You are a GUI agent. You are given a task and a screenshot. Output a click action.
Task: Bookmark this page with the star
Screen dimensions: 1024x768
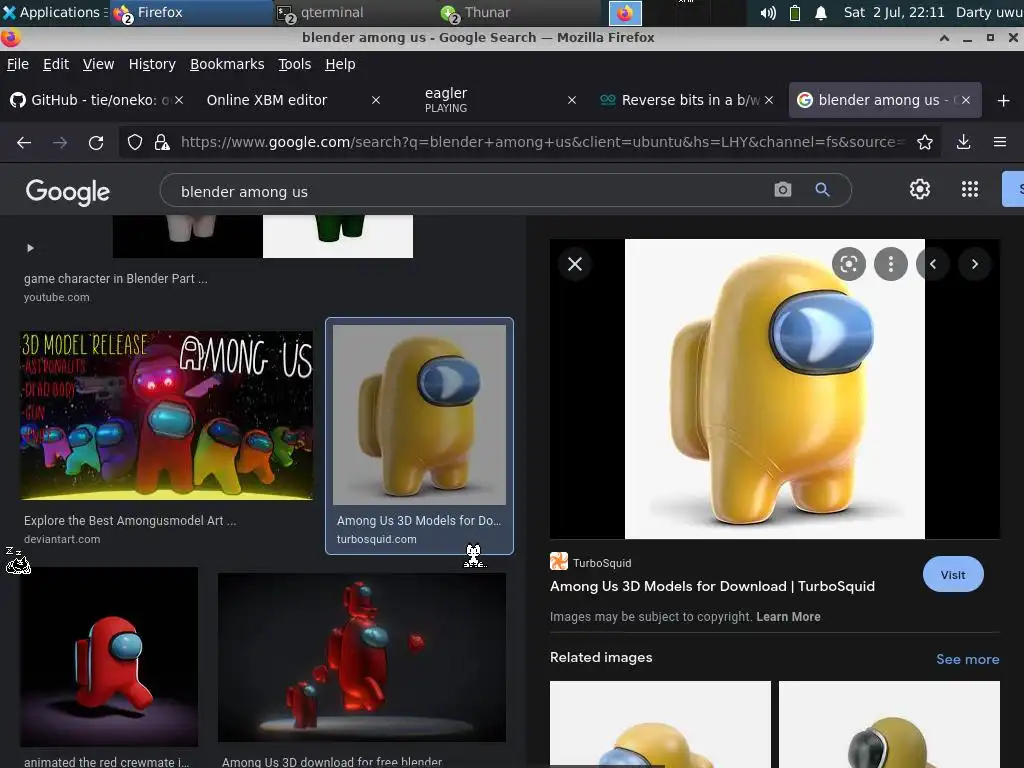[x=925, y=142]
